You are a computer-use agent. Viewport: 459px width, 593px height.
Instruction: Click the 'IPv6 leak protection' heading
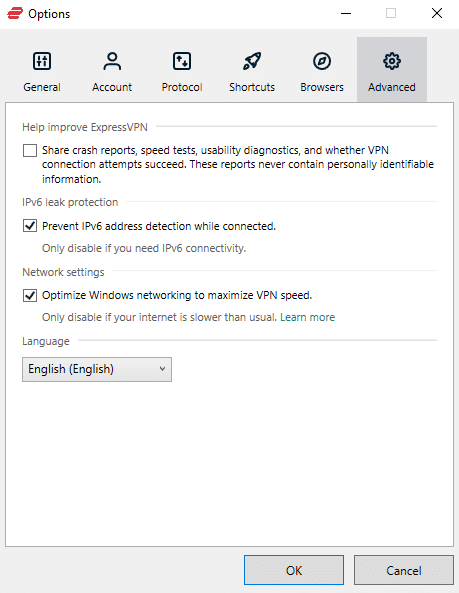(x=70, y=202)
